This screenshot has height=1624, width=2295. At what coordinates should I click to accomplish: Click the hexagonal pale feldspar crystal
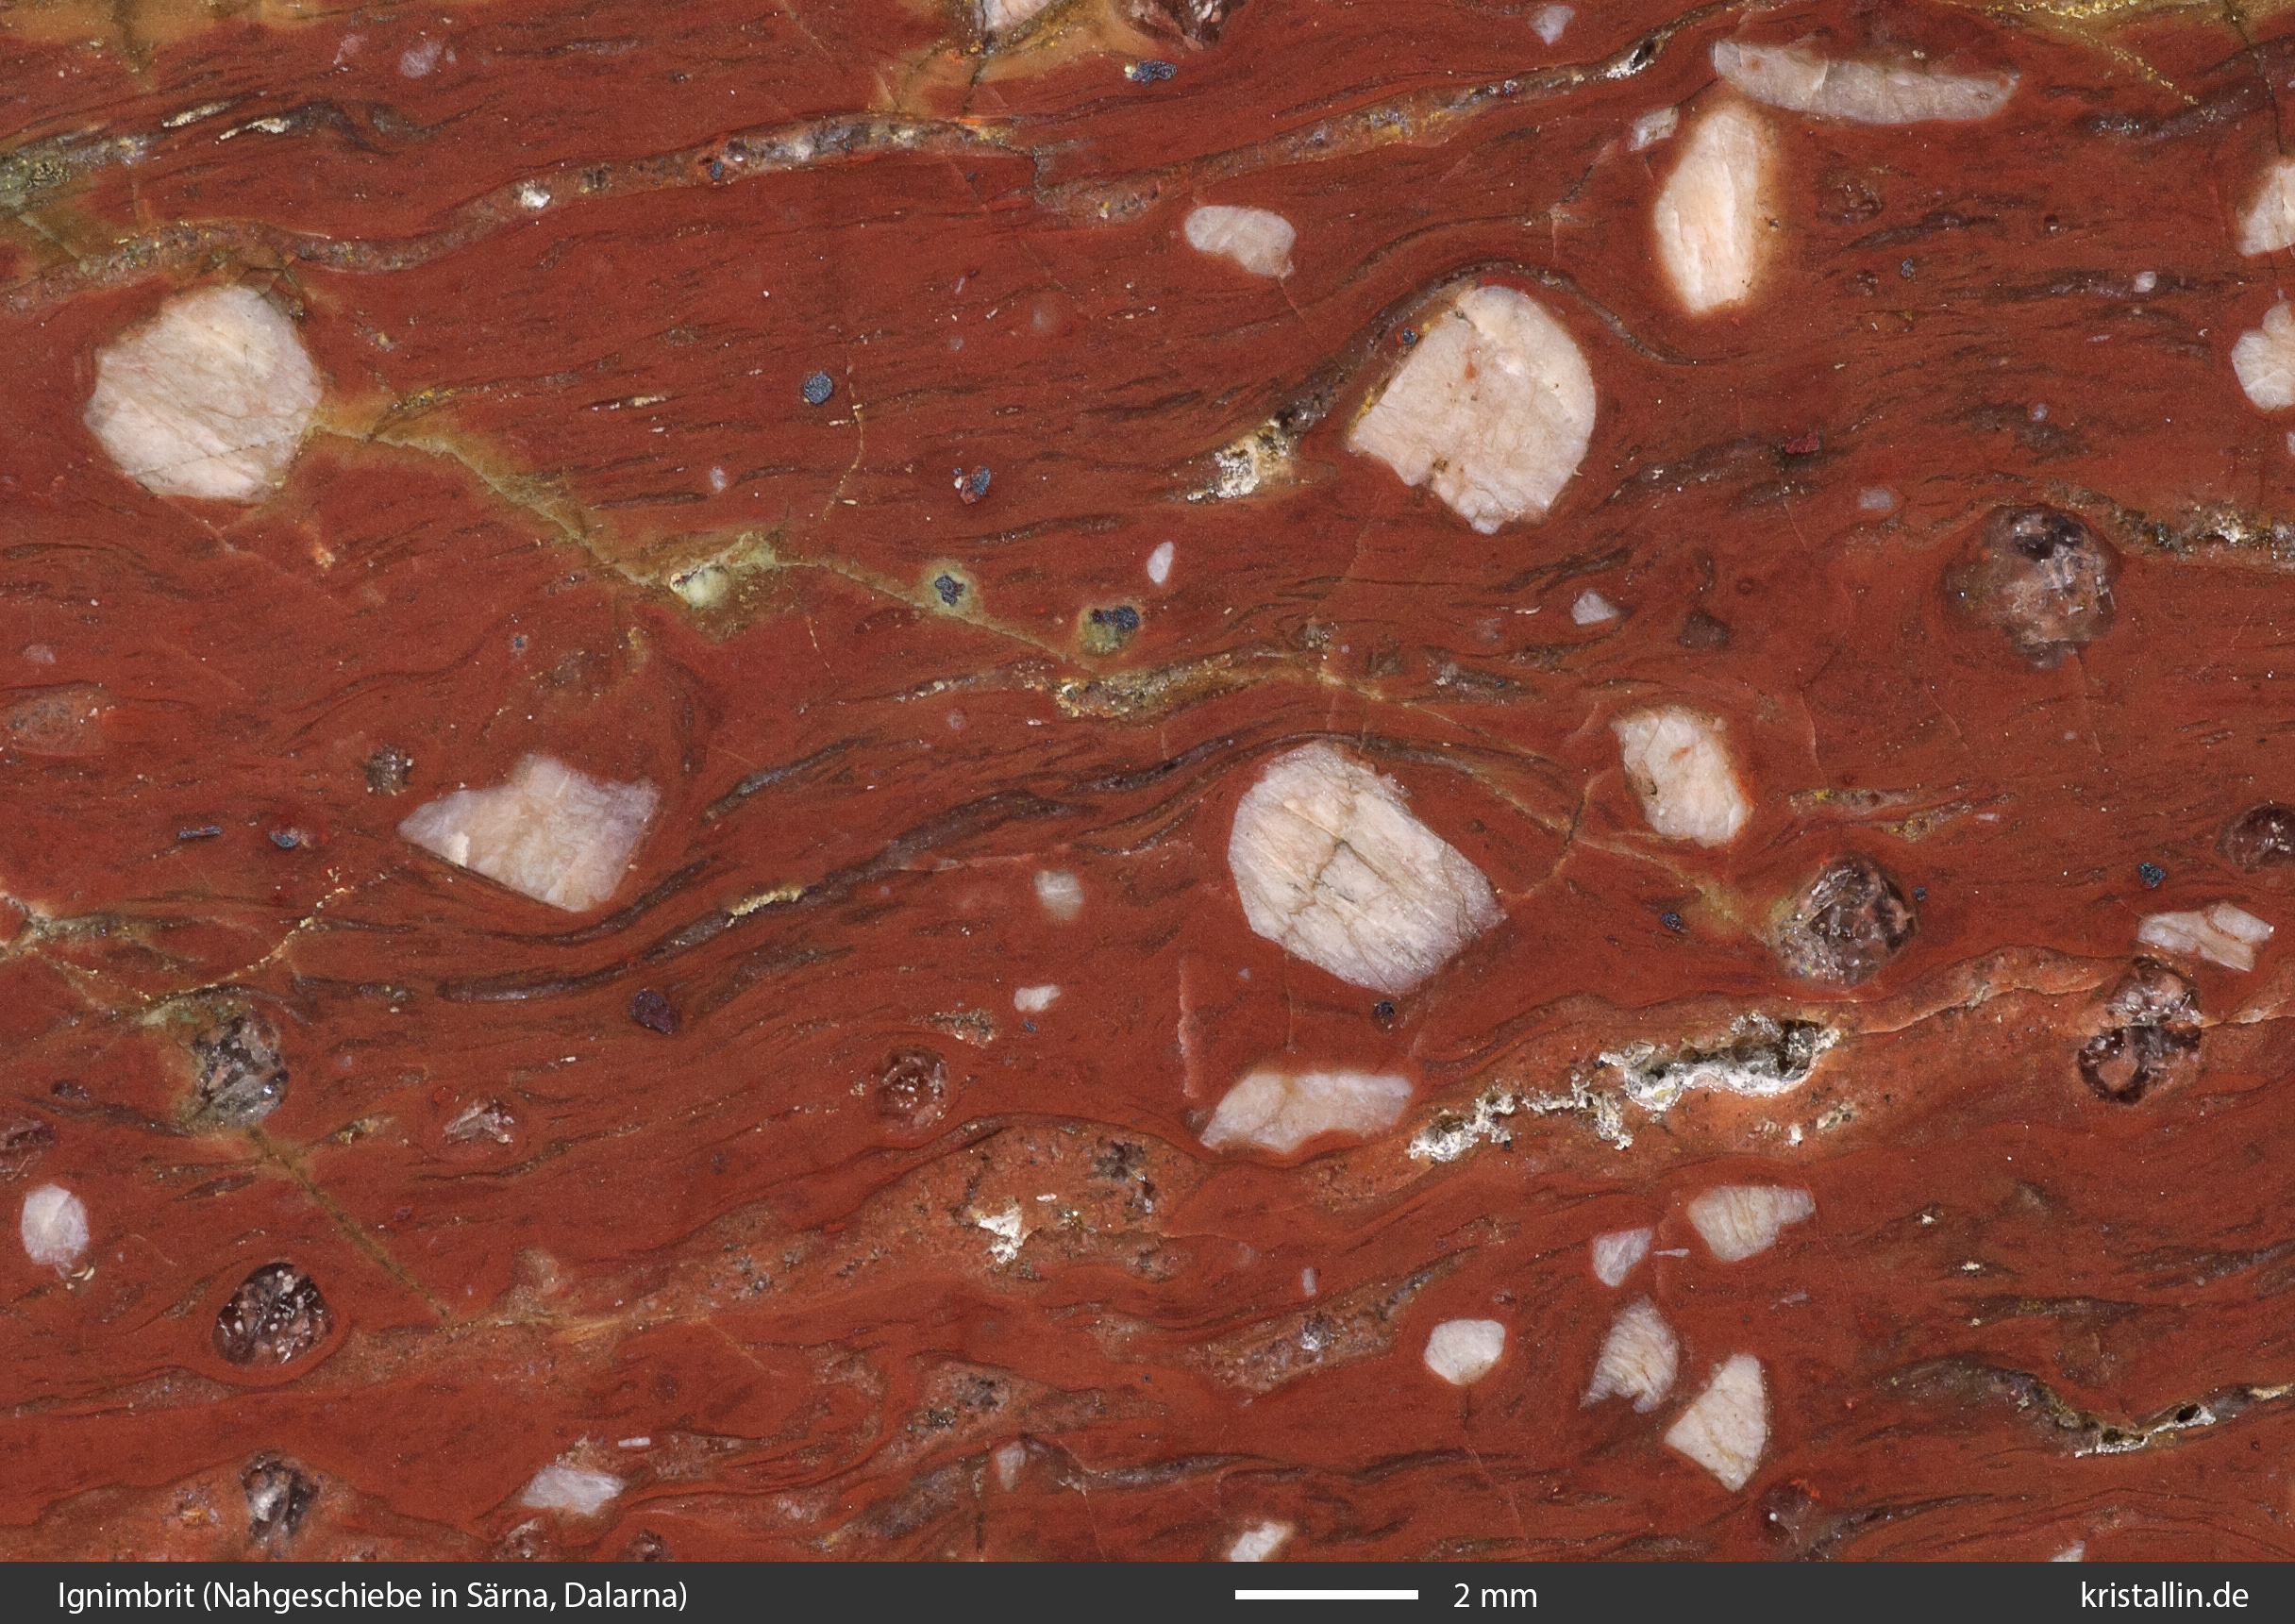tap(204, 393)
